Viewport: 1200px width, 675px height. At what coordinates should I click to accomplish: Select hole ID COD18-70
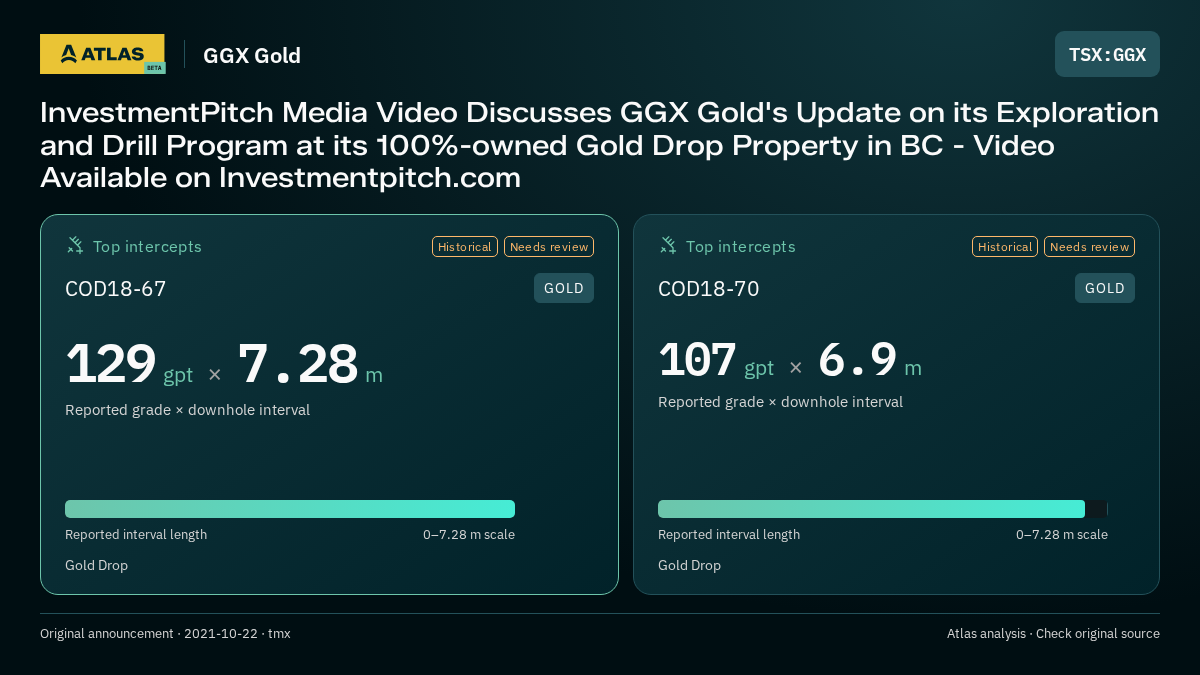click(x=709, y=289)
